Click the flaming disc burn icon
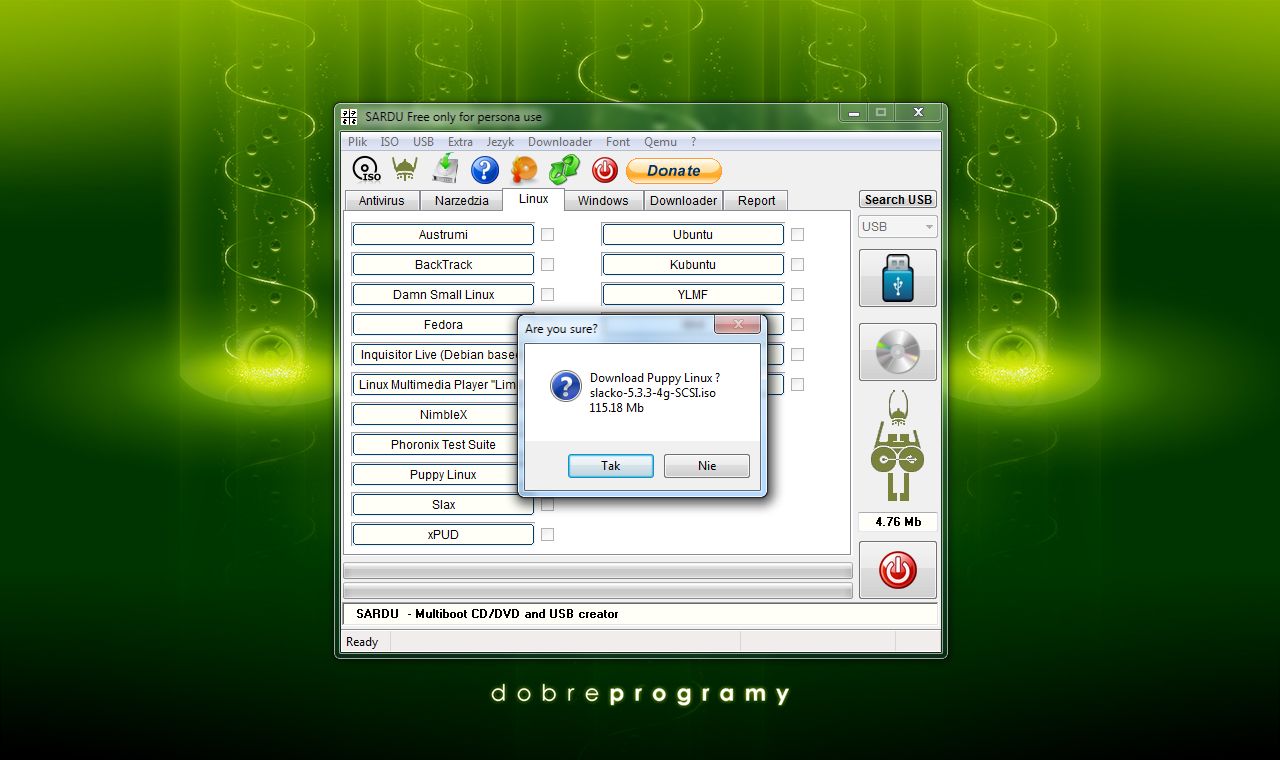 [524, 170]
